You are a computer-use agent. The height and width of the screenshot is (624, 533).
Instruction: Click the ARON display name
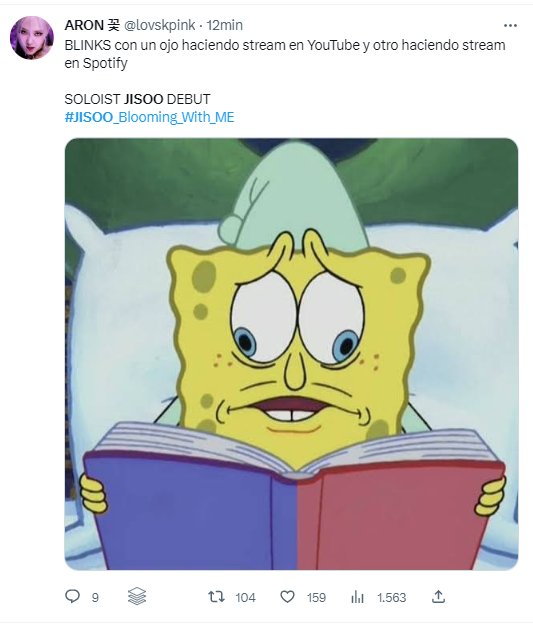coord(84,25)
